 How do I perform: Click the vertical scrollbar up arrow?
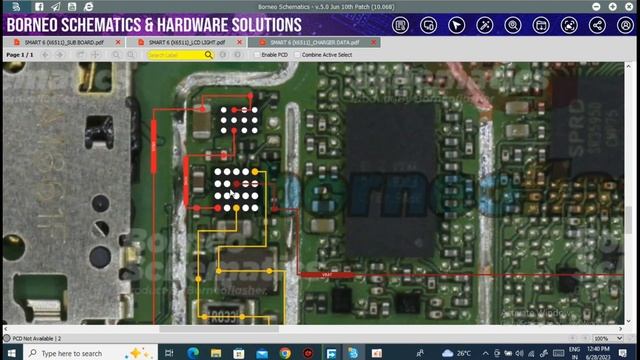(x=629, y=66)
